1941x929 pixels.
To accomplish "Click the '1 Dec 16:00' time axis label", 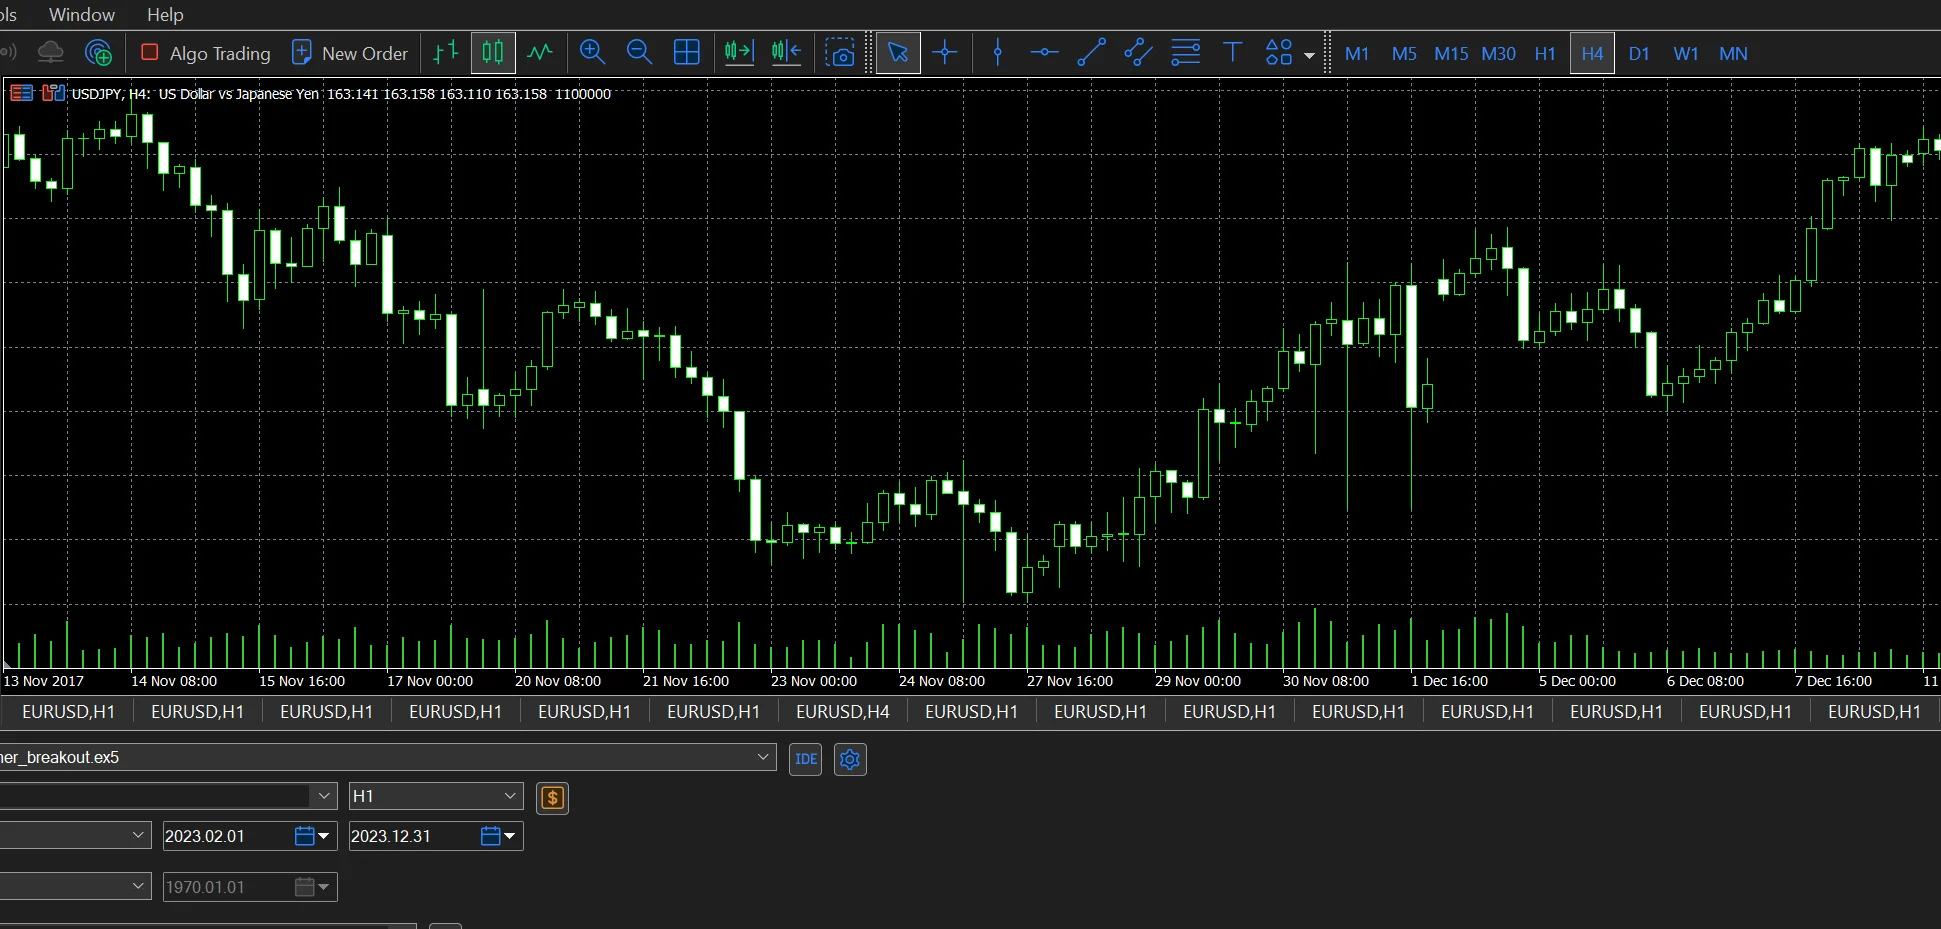I will tap(1449, 681).
